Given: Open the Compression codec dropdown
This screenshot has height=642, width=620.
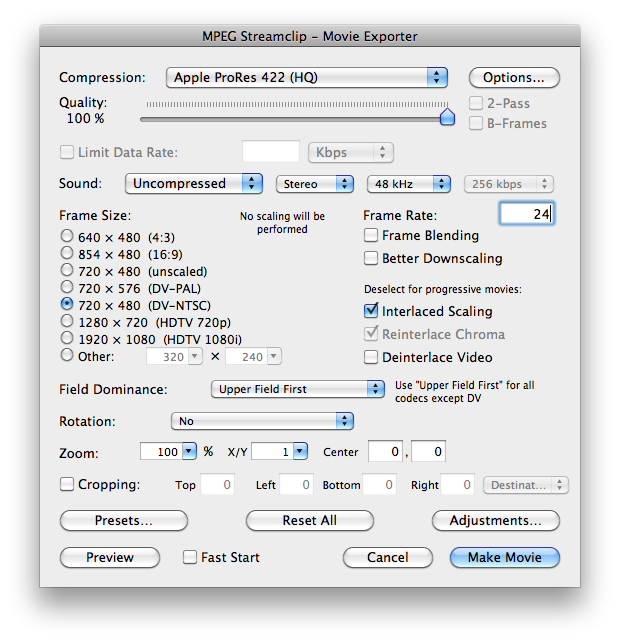Looking at the screenshot, I should pos(307,77).
